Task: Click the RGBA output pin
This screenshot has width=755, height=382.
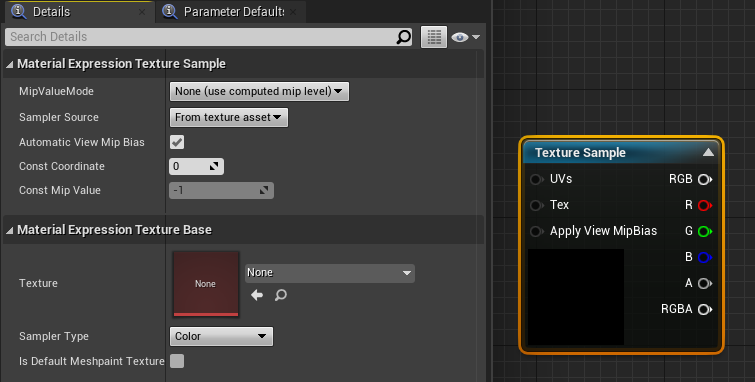Action: click(705, 309)
